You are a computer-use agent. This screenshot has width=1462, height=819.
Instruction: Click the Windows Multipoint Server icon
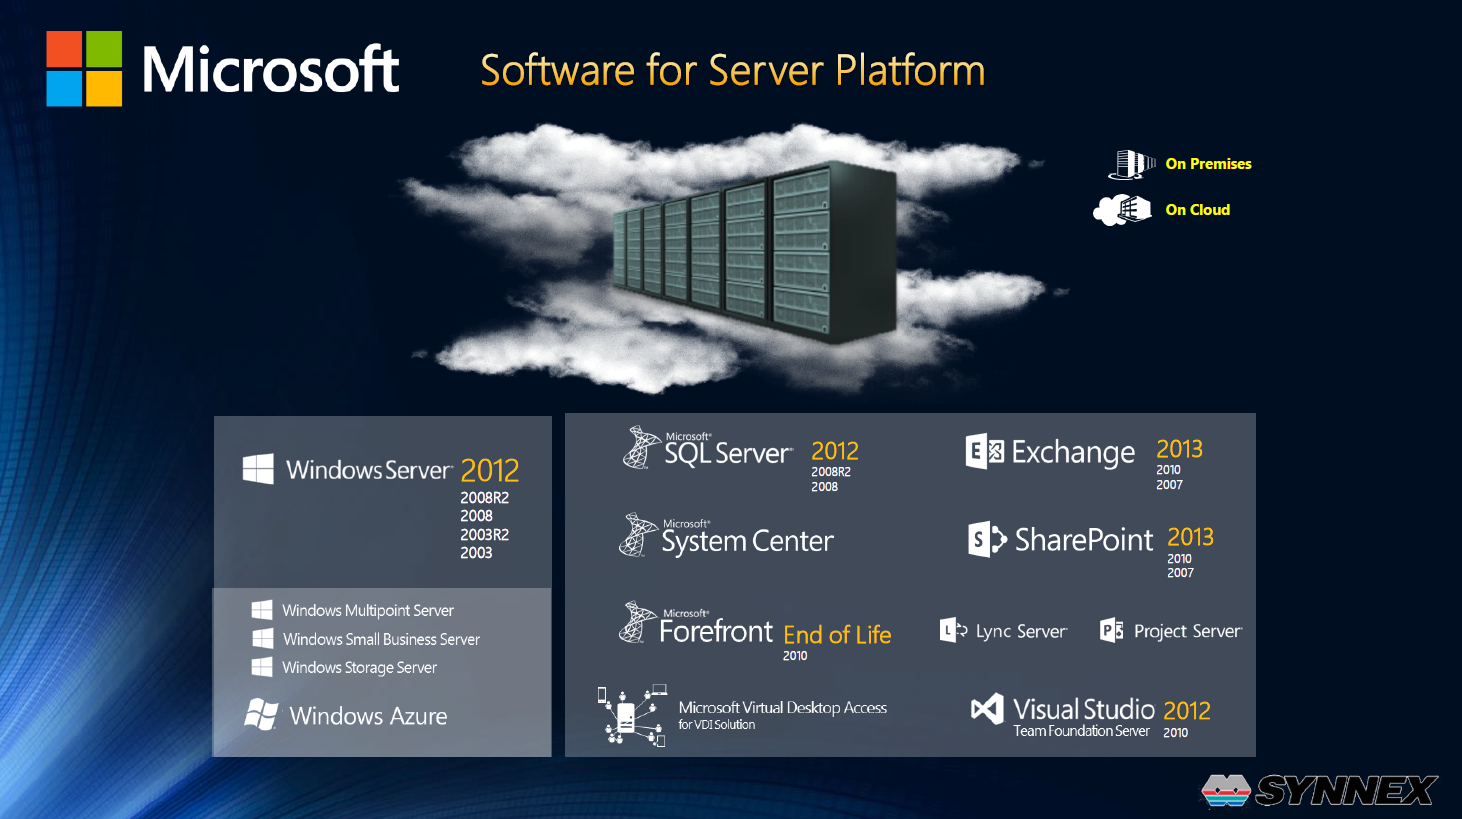pos(262,610)
